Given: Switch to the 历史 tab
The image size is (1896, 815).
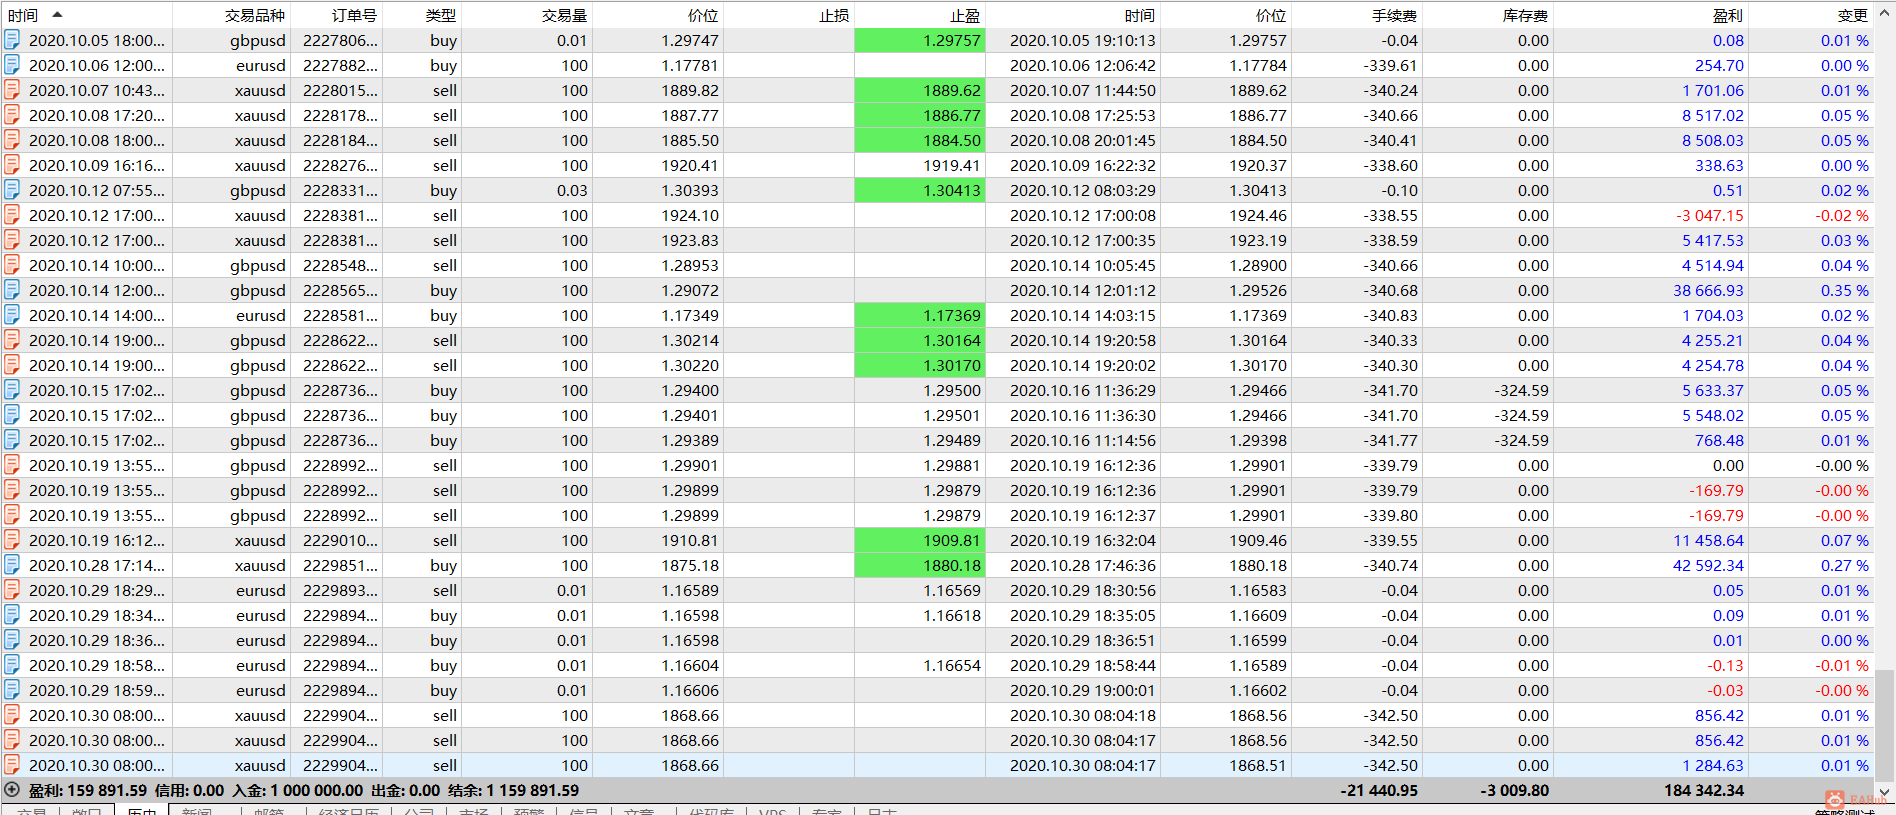Looking at the screenshot, I should 143,811.
